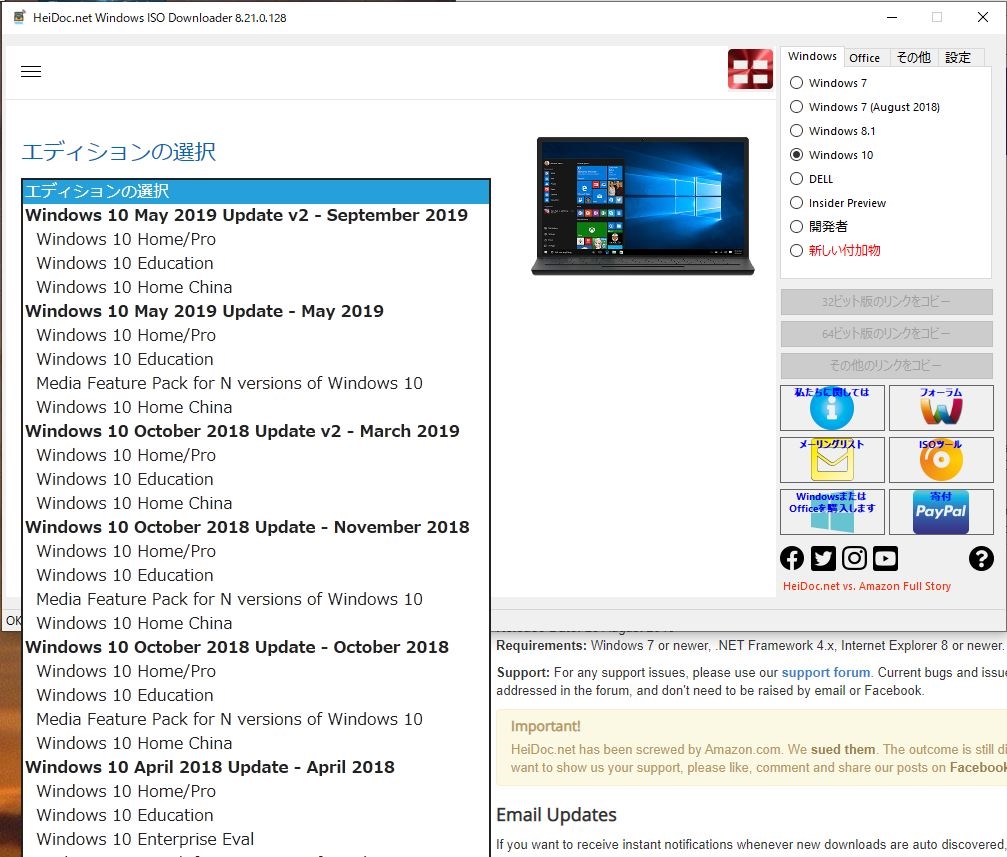Open the ISO tools disc icon

(941, 460)
